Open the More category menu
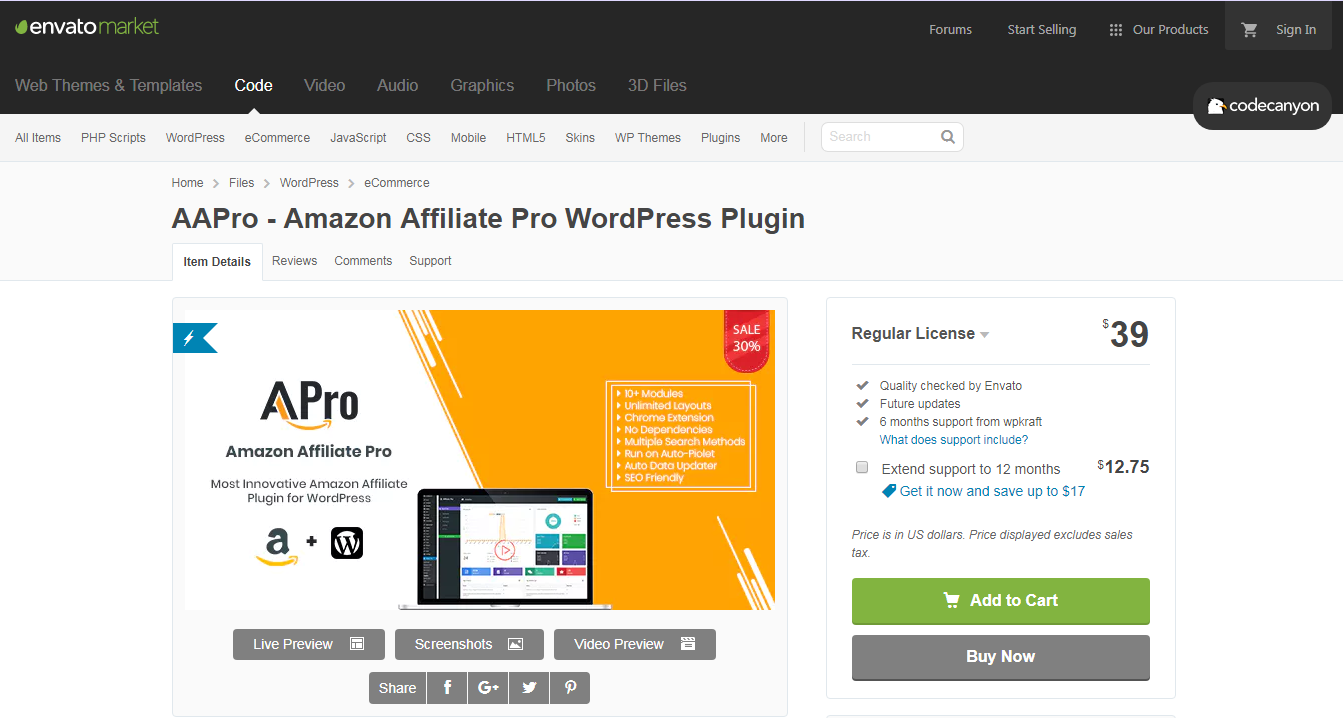 click(x=774, y=138)
